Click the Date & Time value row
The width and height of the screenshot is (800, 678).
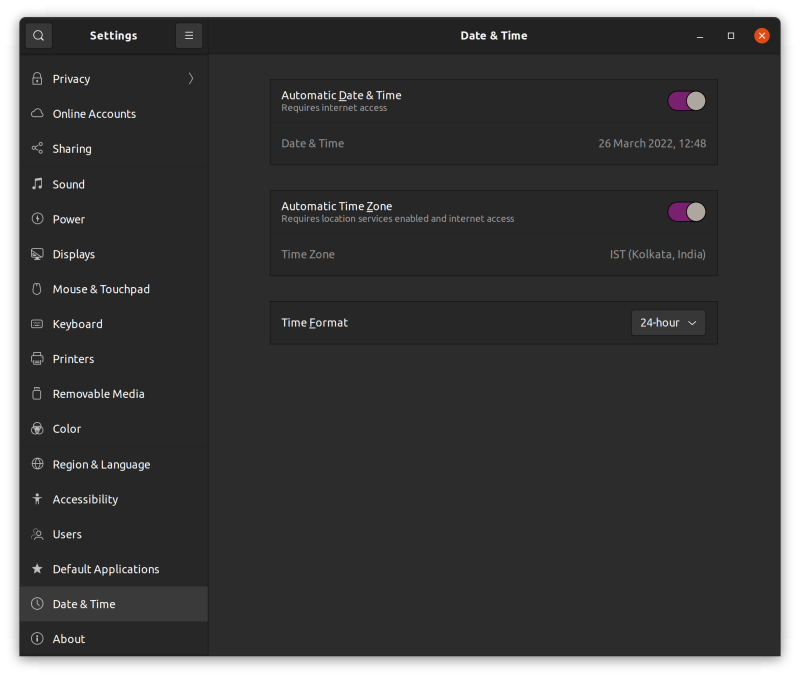point(493,144)
